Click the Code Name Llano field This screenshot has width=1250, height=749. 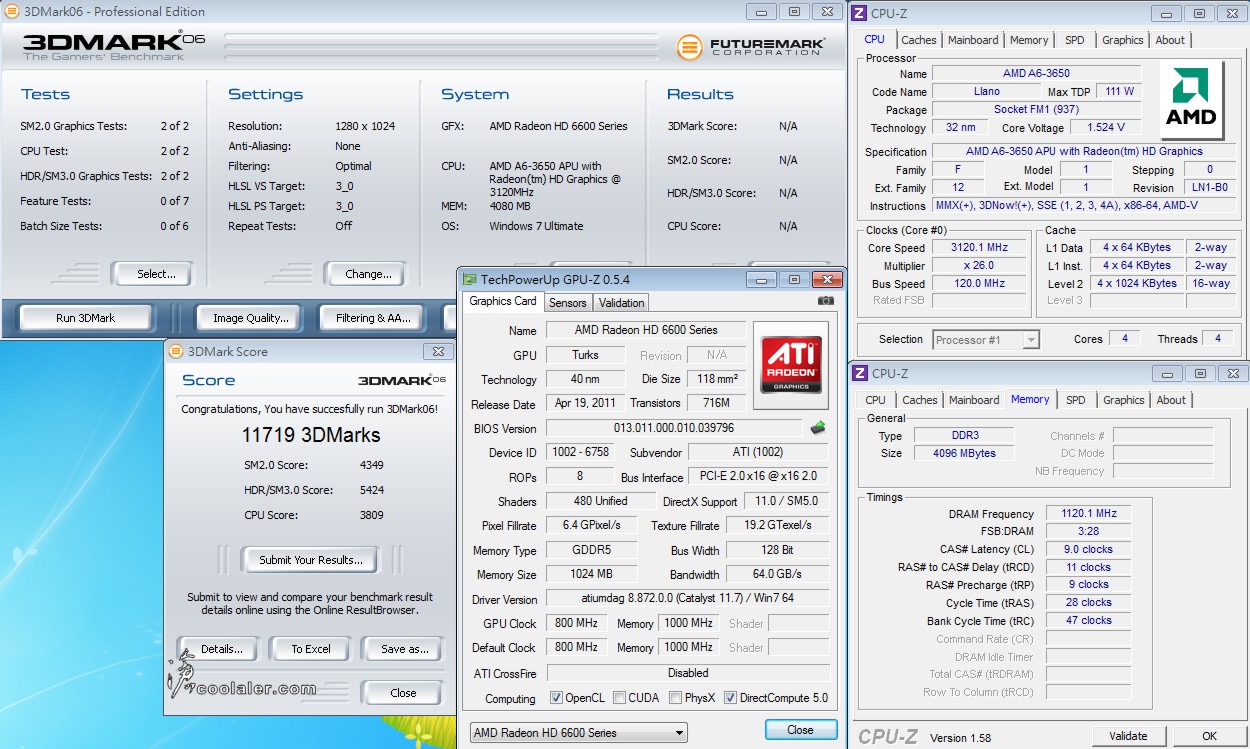[986, 91]
